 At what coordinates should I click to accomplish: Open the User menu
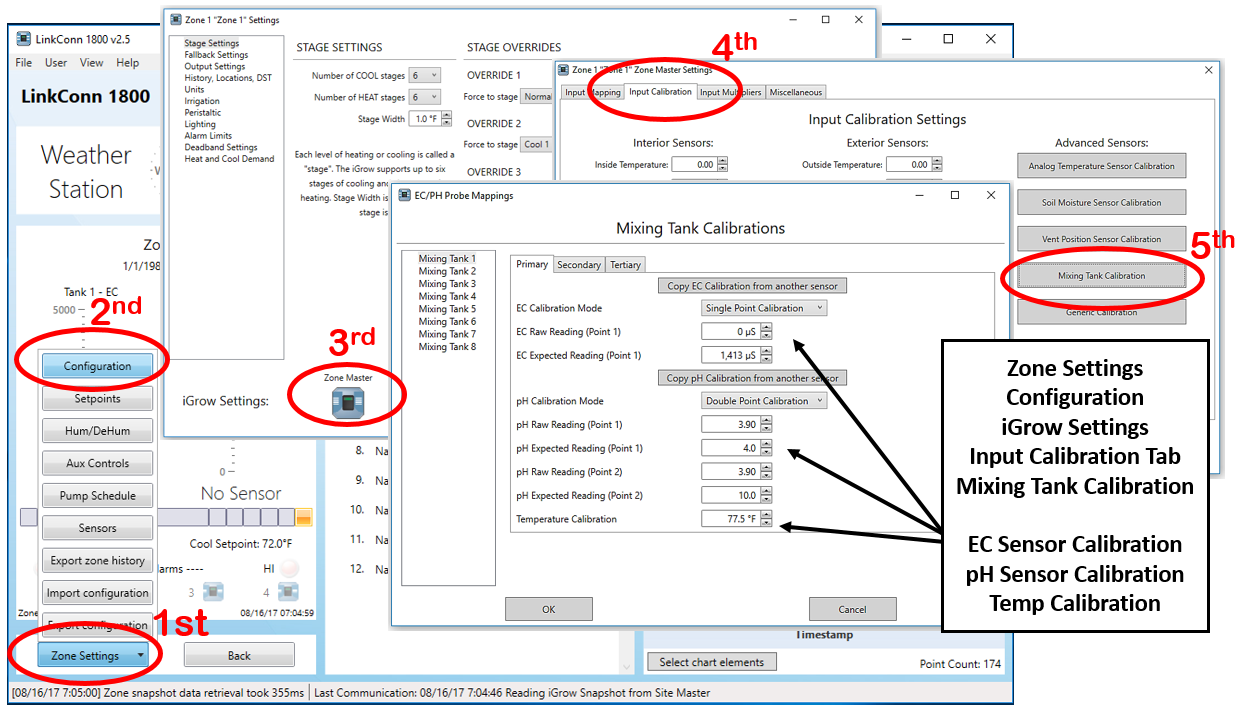[x=56, y=63]
